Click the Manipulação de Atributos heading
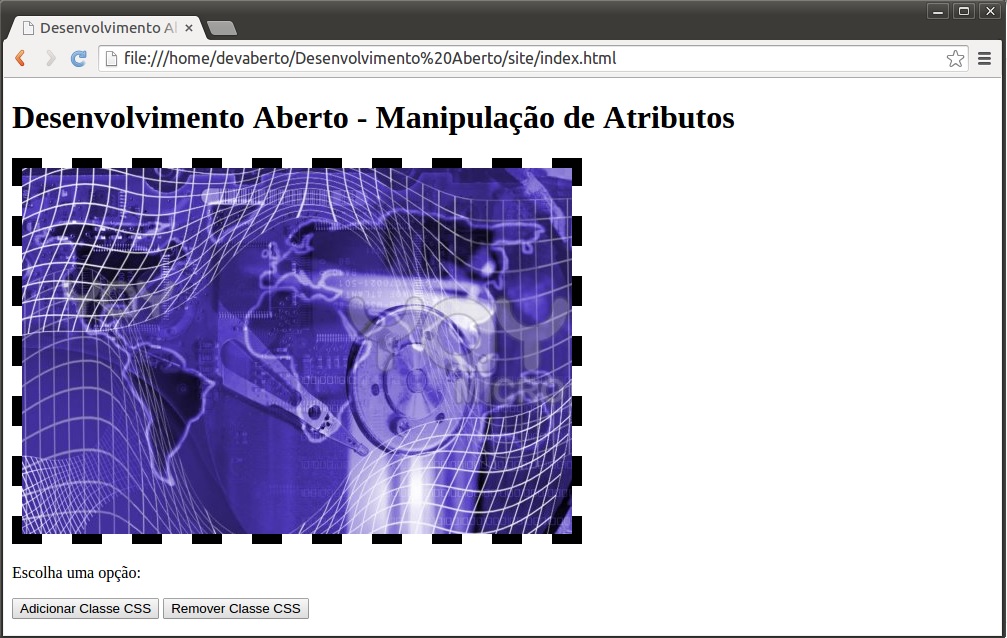Screen dimensions: 1007x638 (373, 118)
